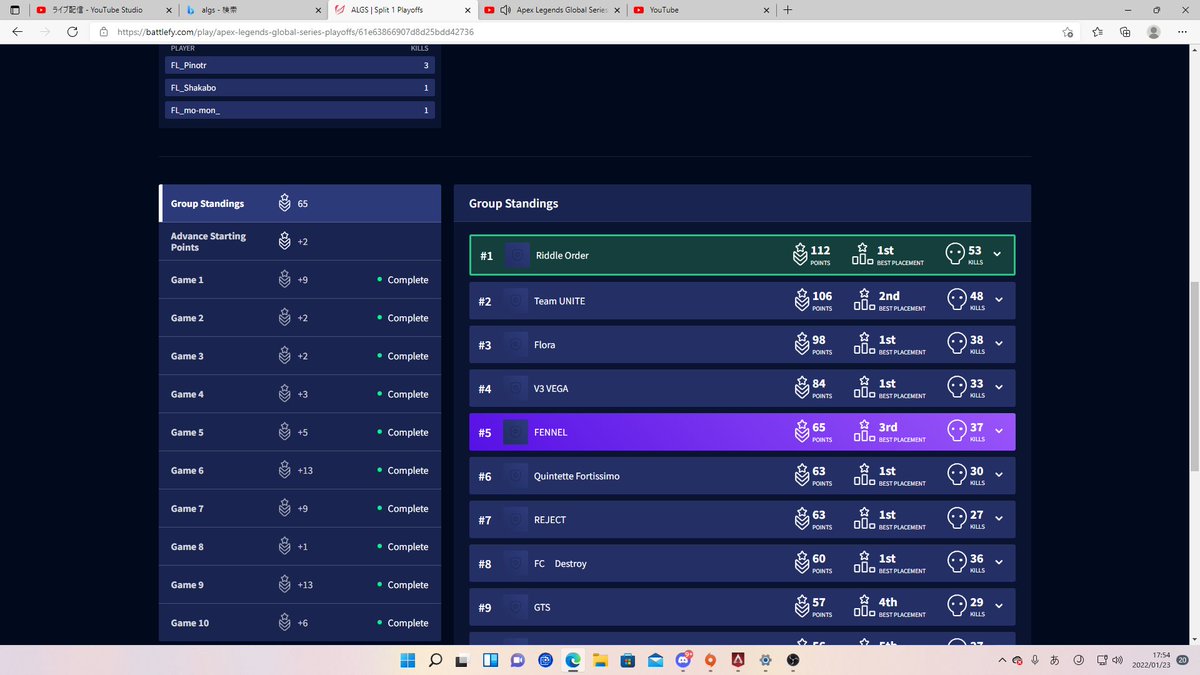The height and width of the screenshot is (675, 1200).
Task: Show hidden system tray icons chevron
Action: tap(1003, 660)
